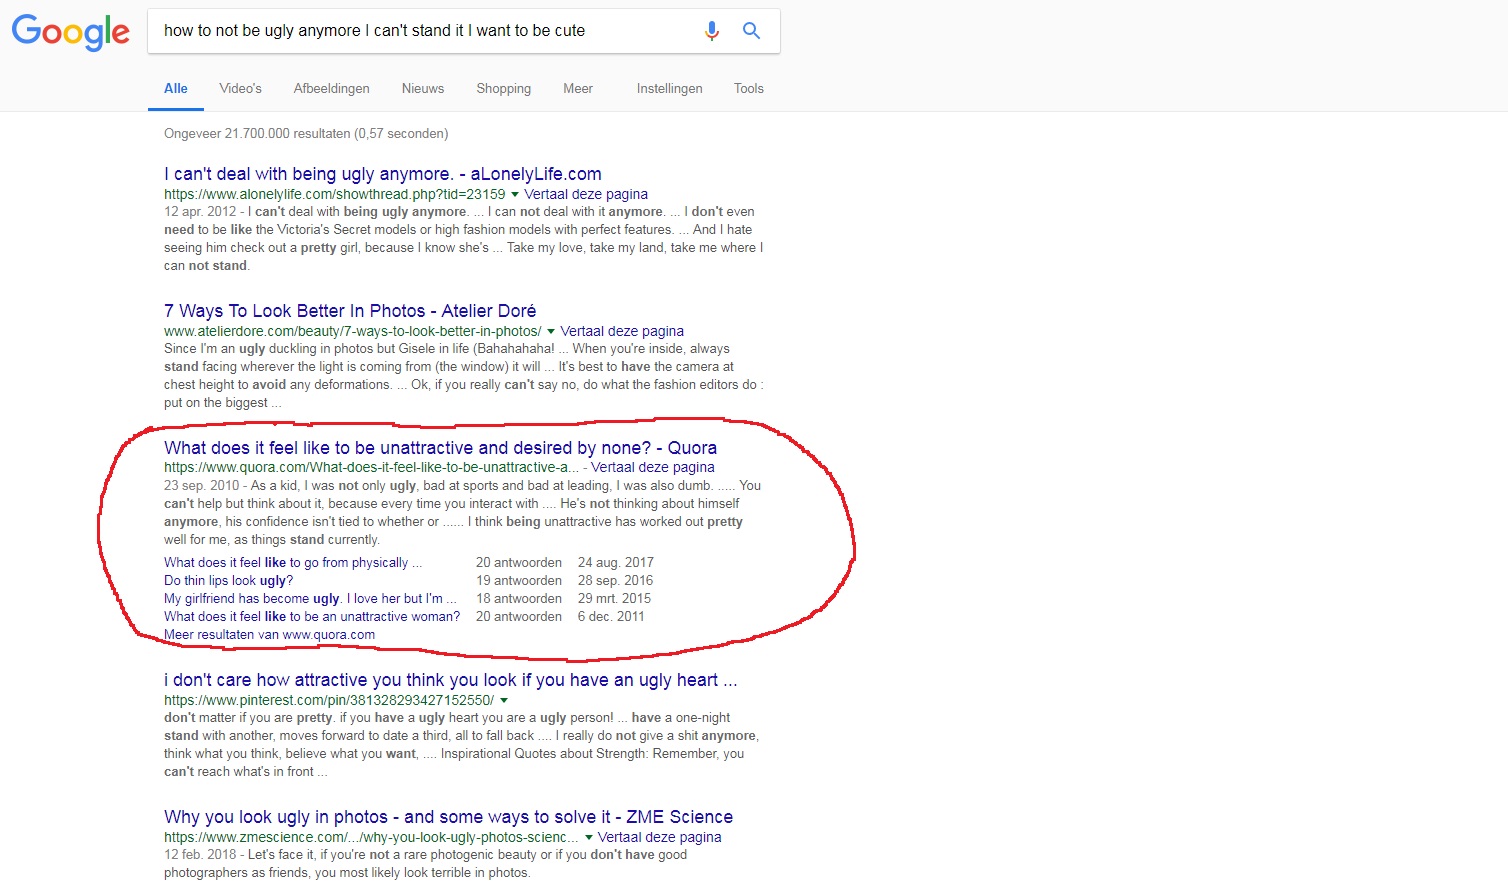Expand dropdown arrow beside atelierdore.com URL
The width and height of the screenshot is (1508, 885).
click(551, 331)
